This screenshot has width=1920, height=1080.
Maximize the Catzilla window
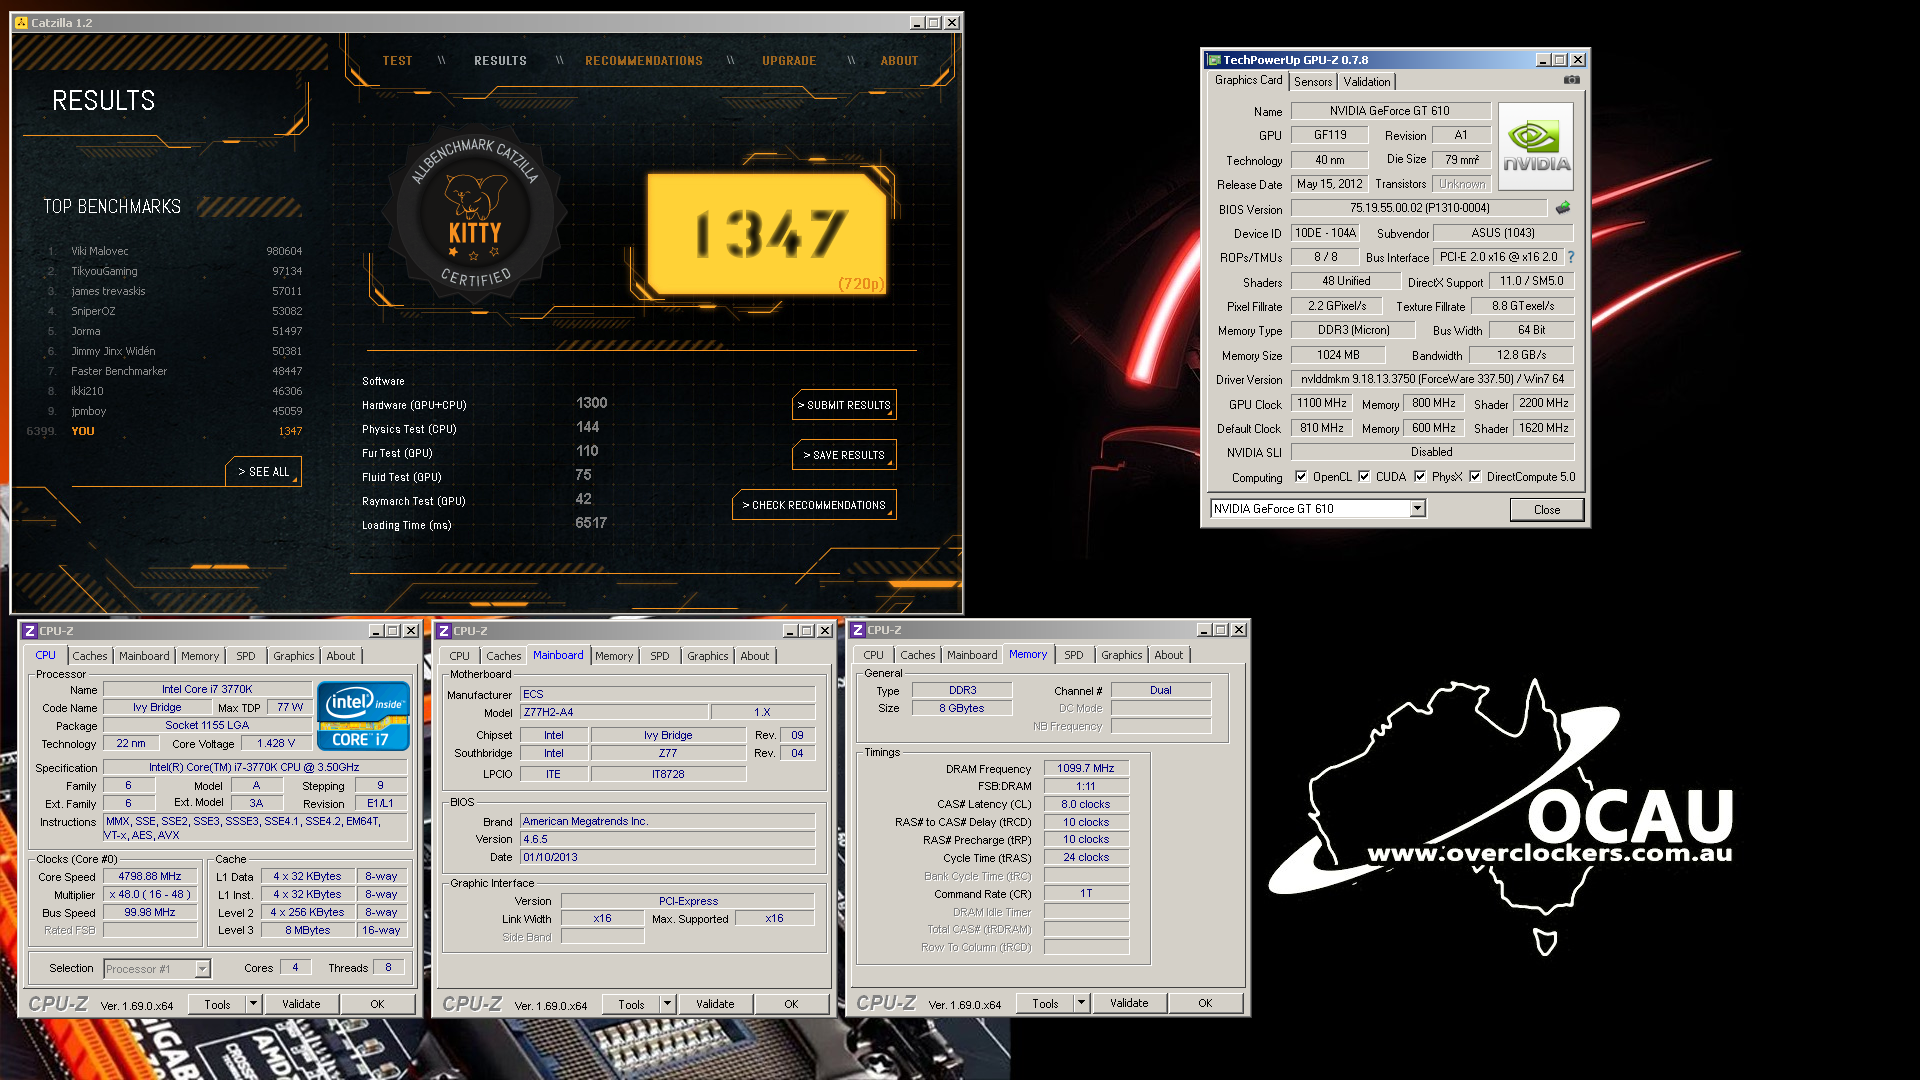(x=934, y=22)
